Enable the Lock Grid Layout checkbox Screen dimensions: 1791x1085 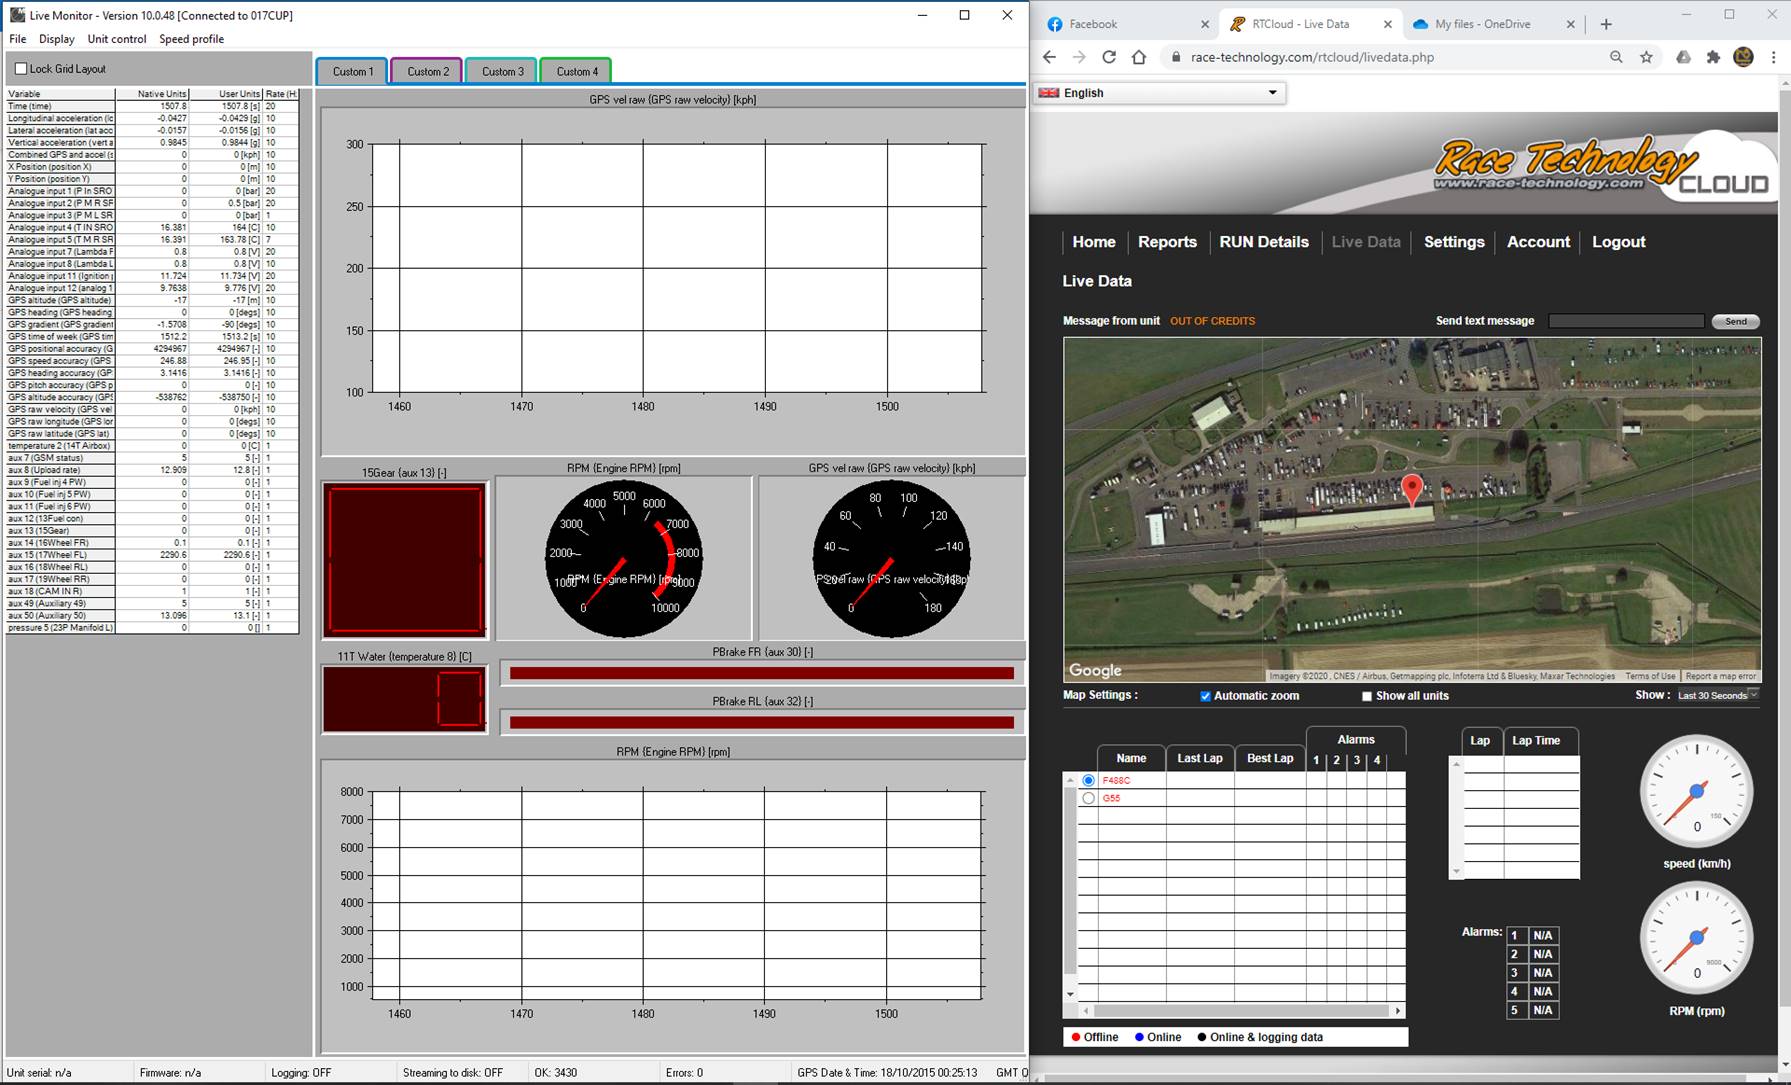point(21,69)
